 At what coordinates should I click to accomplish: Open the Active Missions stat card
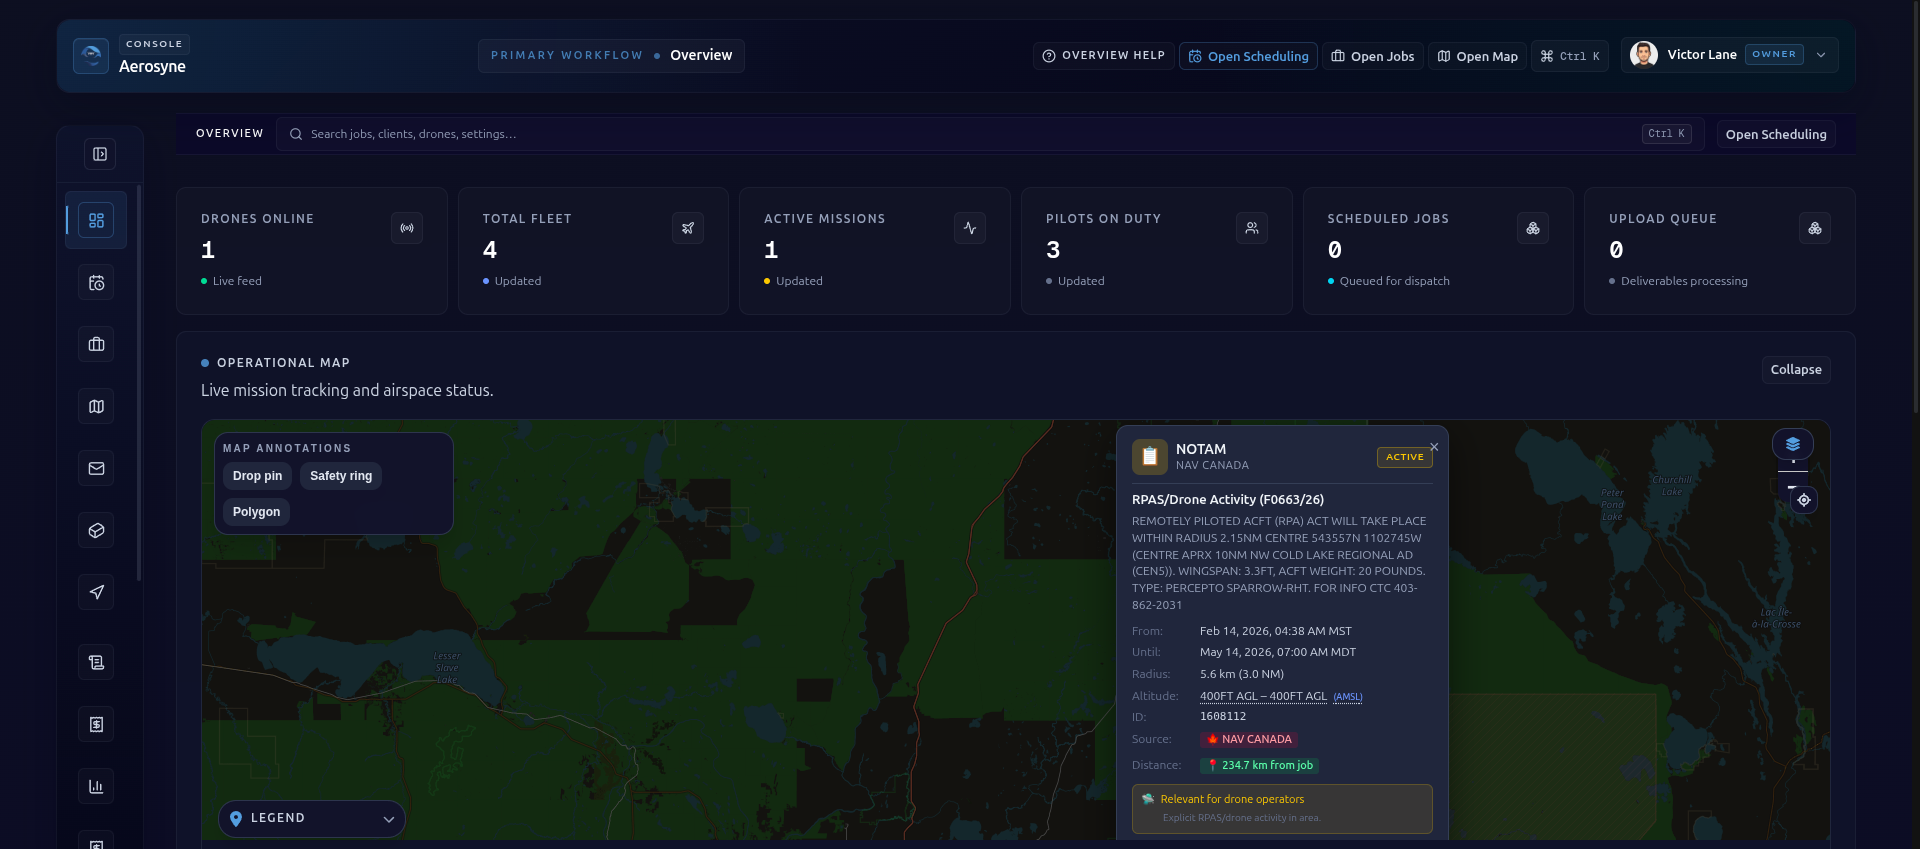875,251
